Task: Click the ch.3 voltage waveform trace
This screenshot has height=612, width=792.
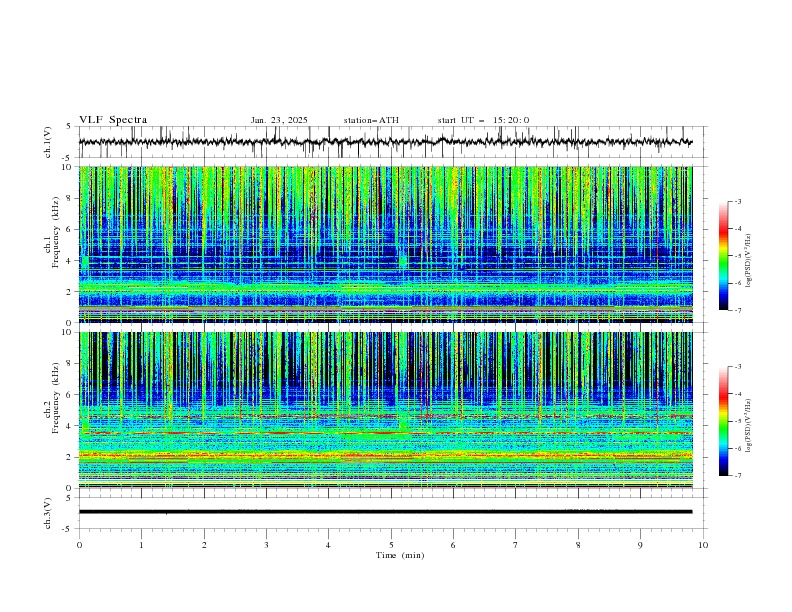Action: pyautogui.click(x=385, y=512)
